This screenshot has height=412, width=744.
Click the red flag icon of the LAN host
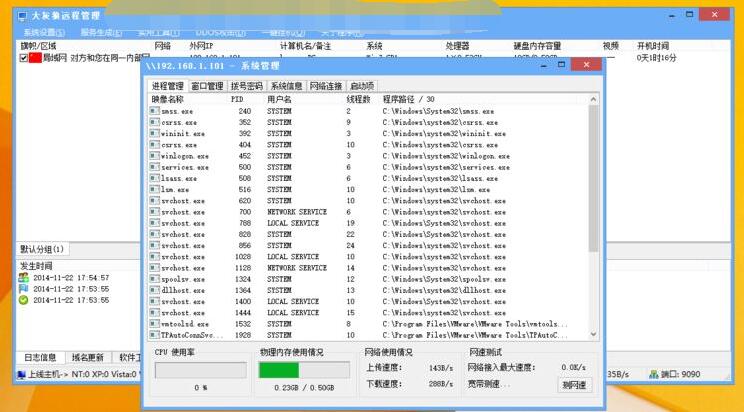coord(35,58)
